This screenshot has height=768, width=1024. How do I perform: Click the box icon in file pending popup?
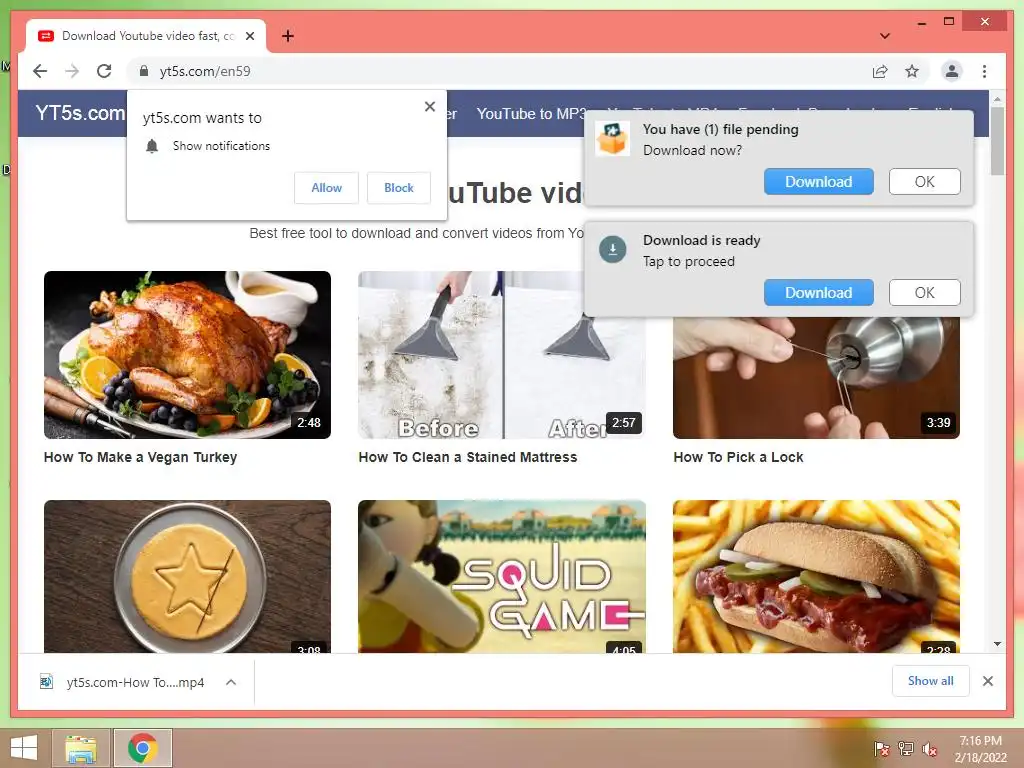tap(613, 138)
